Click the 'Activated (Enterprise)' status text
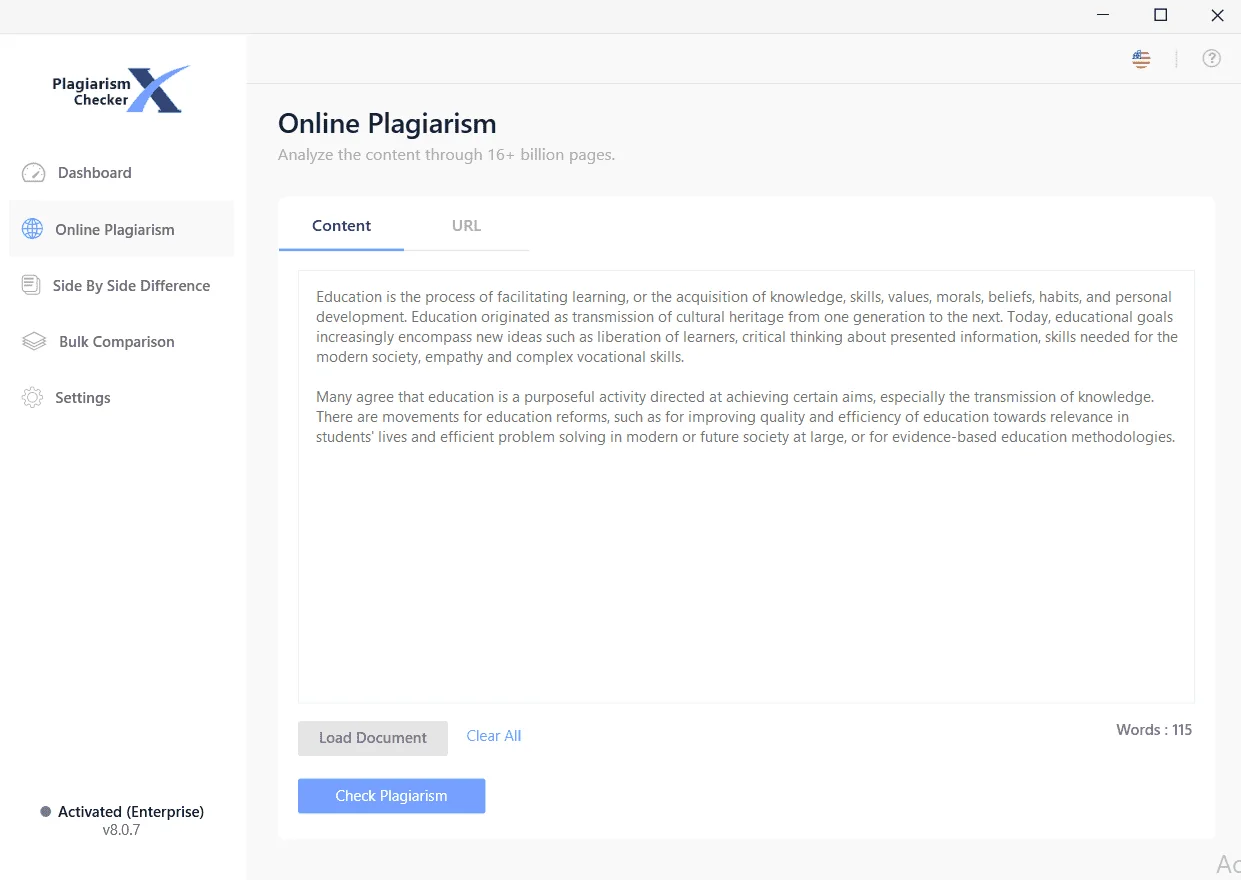The image size is (1241, 880). tap(131, 812)
